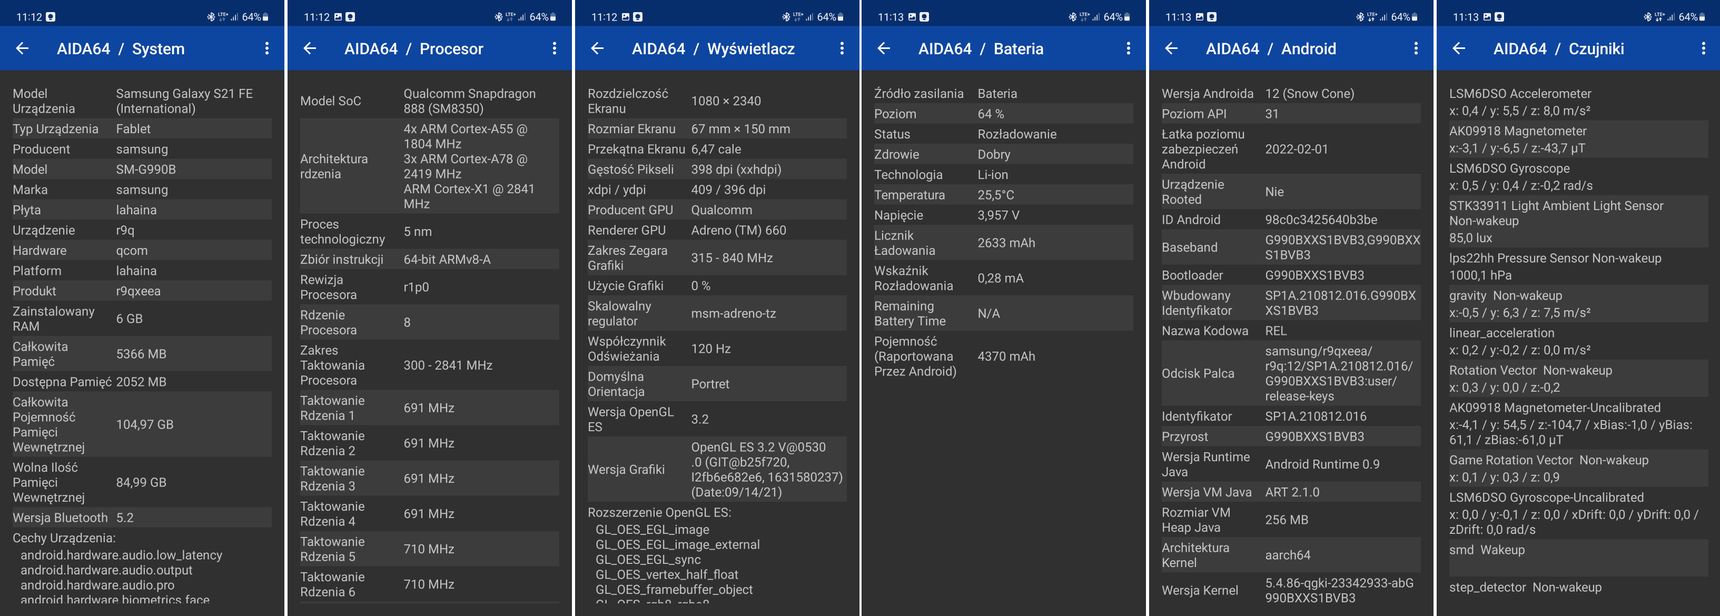Tap back arrow in Procesor screen
The height and width of the screenshot is (616, 1720).
pyautogui.click(x=310, y=48)
